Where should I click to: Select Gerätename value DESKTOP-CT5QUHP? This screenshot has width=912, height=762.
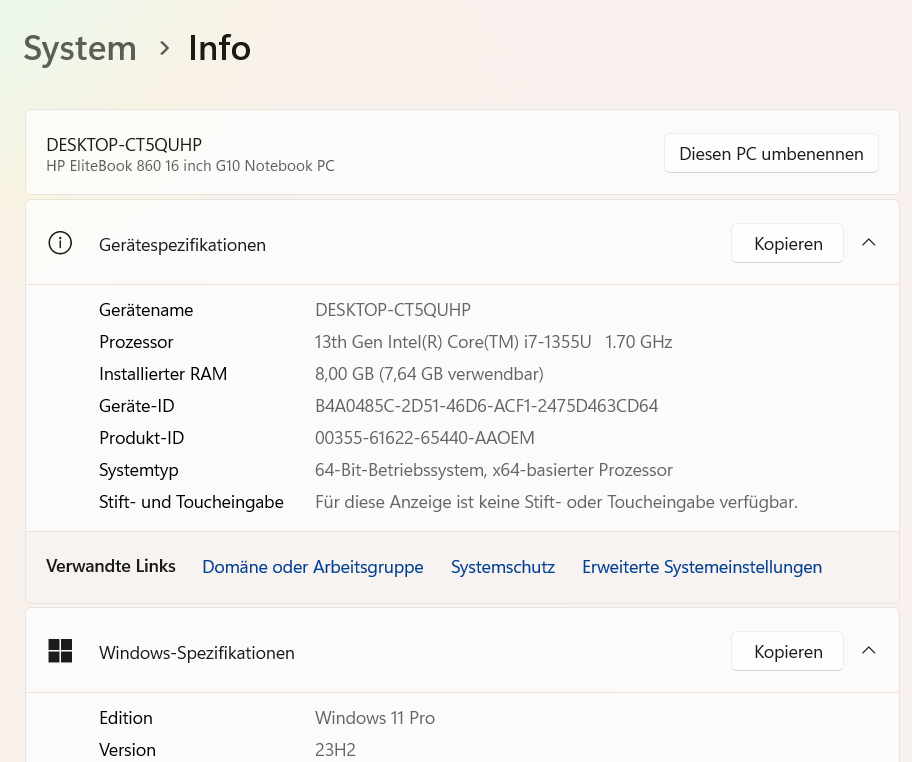(x=393, y=309)
